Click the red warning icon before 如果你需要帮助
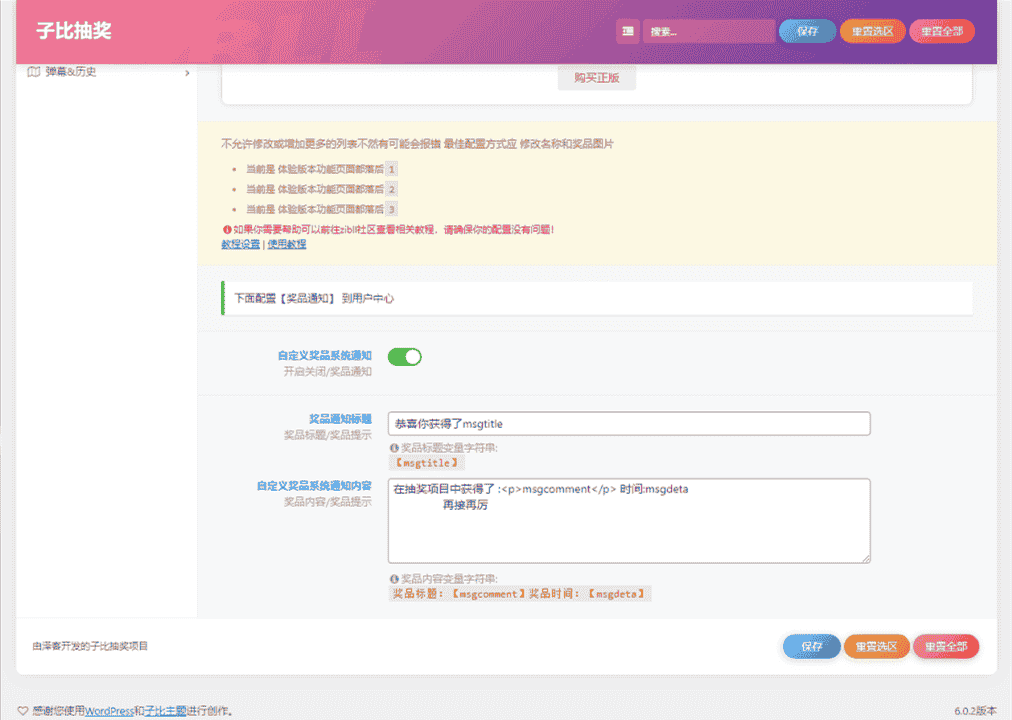 [x=226, y=229]
